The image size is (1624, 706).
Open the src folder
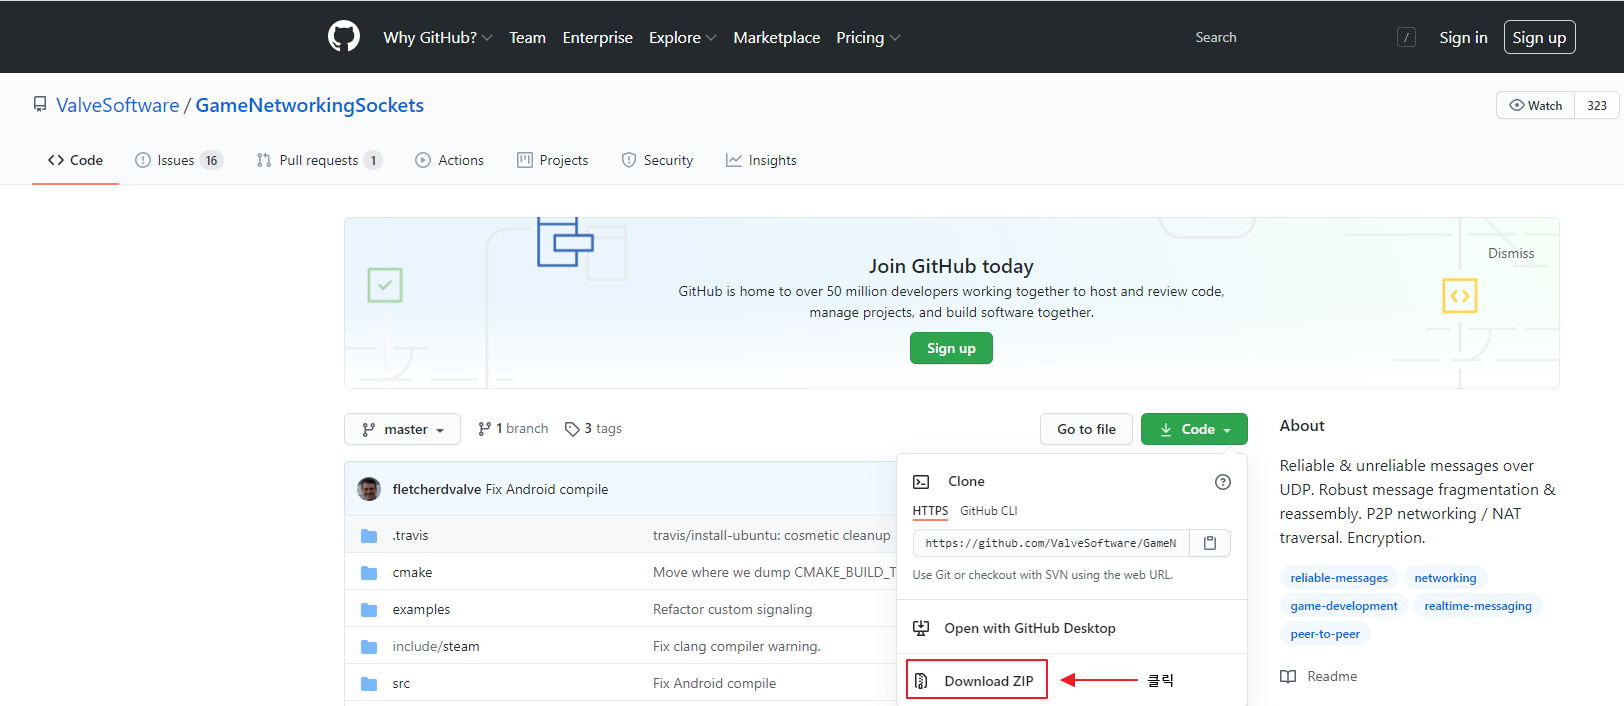401,683
